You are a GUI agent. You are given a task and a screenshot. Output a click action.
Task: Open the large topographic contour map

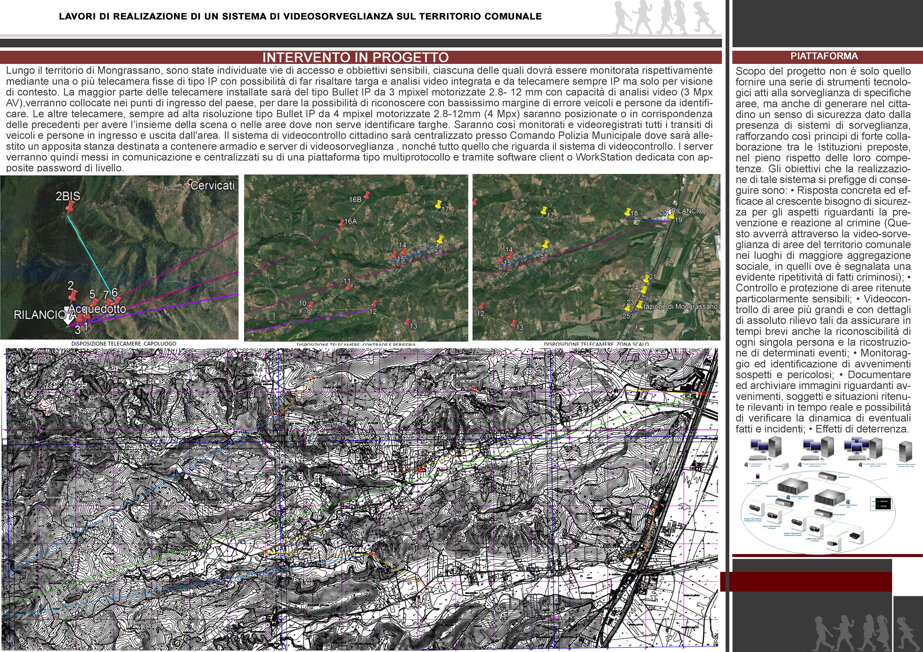coord(361,498)
